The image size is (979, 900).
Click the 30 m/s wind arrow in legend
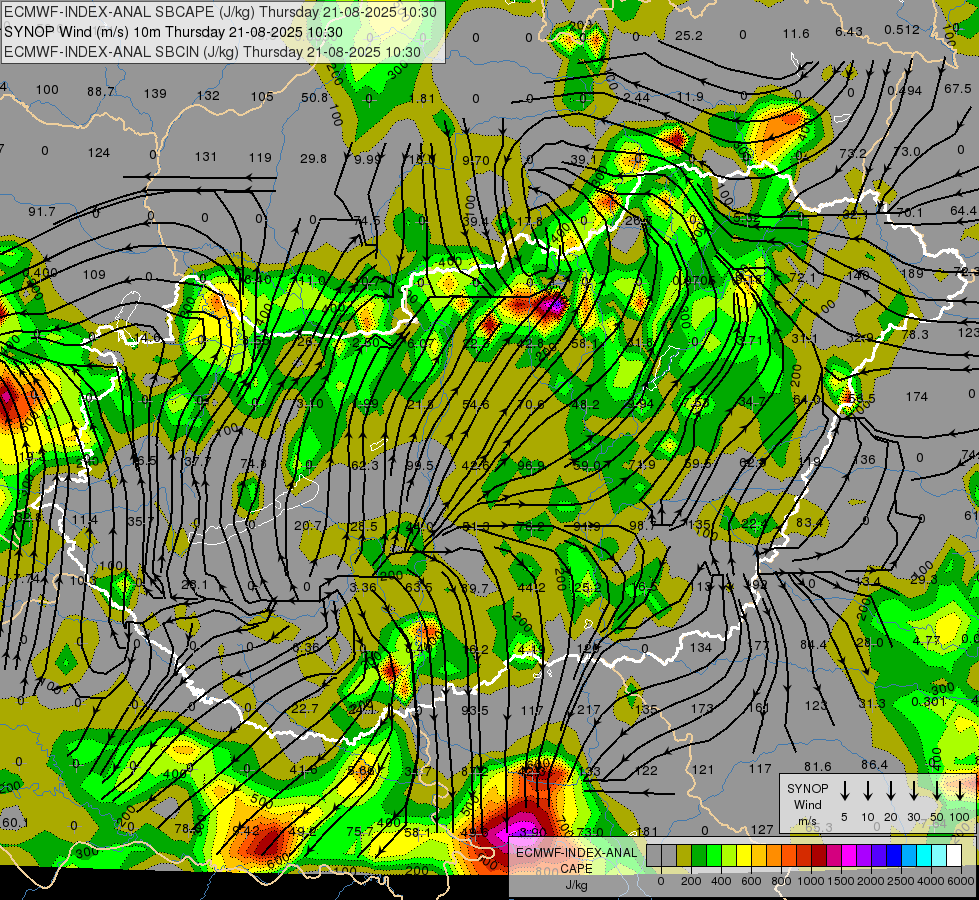914,790
